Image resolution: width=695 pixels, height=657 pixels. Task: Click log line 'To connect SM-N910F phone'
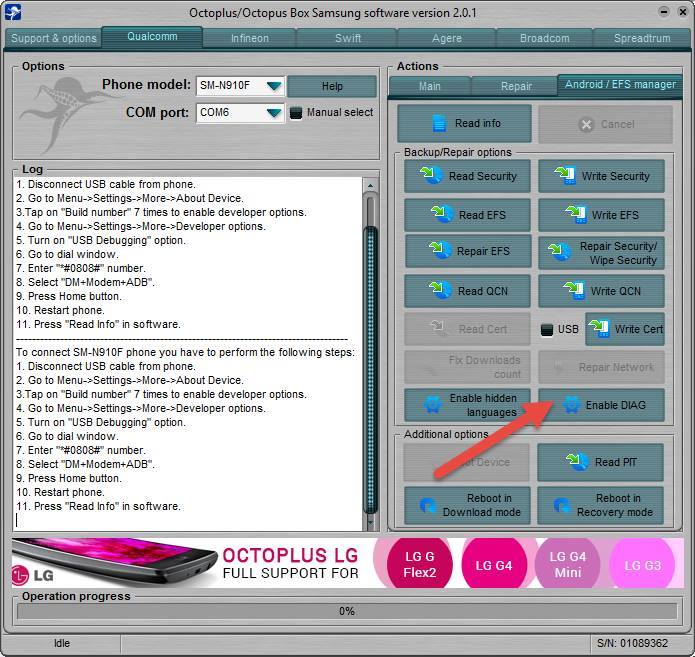[x=186, y=352]
